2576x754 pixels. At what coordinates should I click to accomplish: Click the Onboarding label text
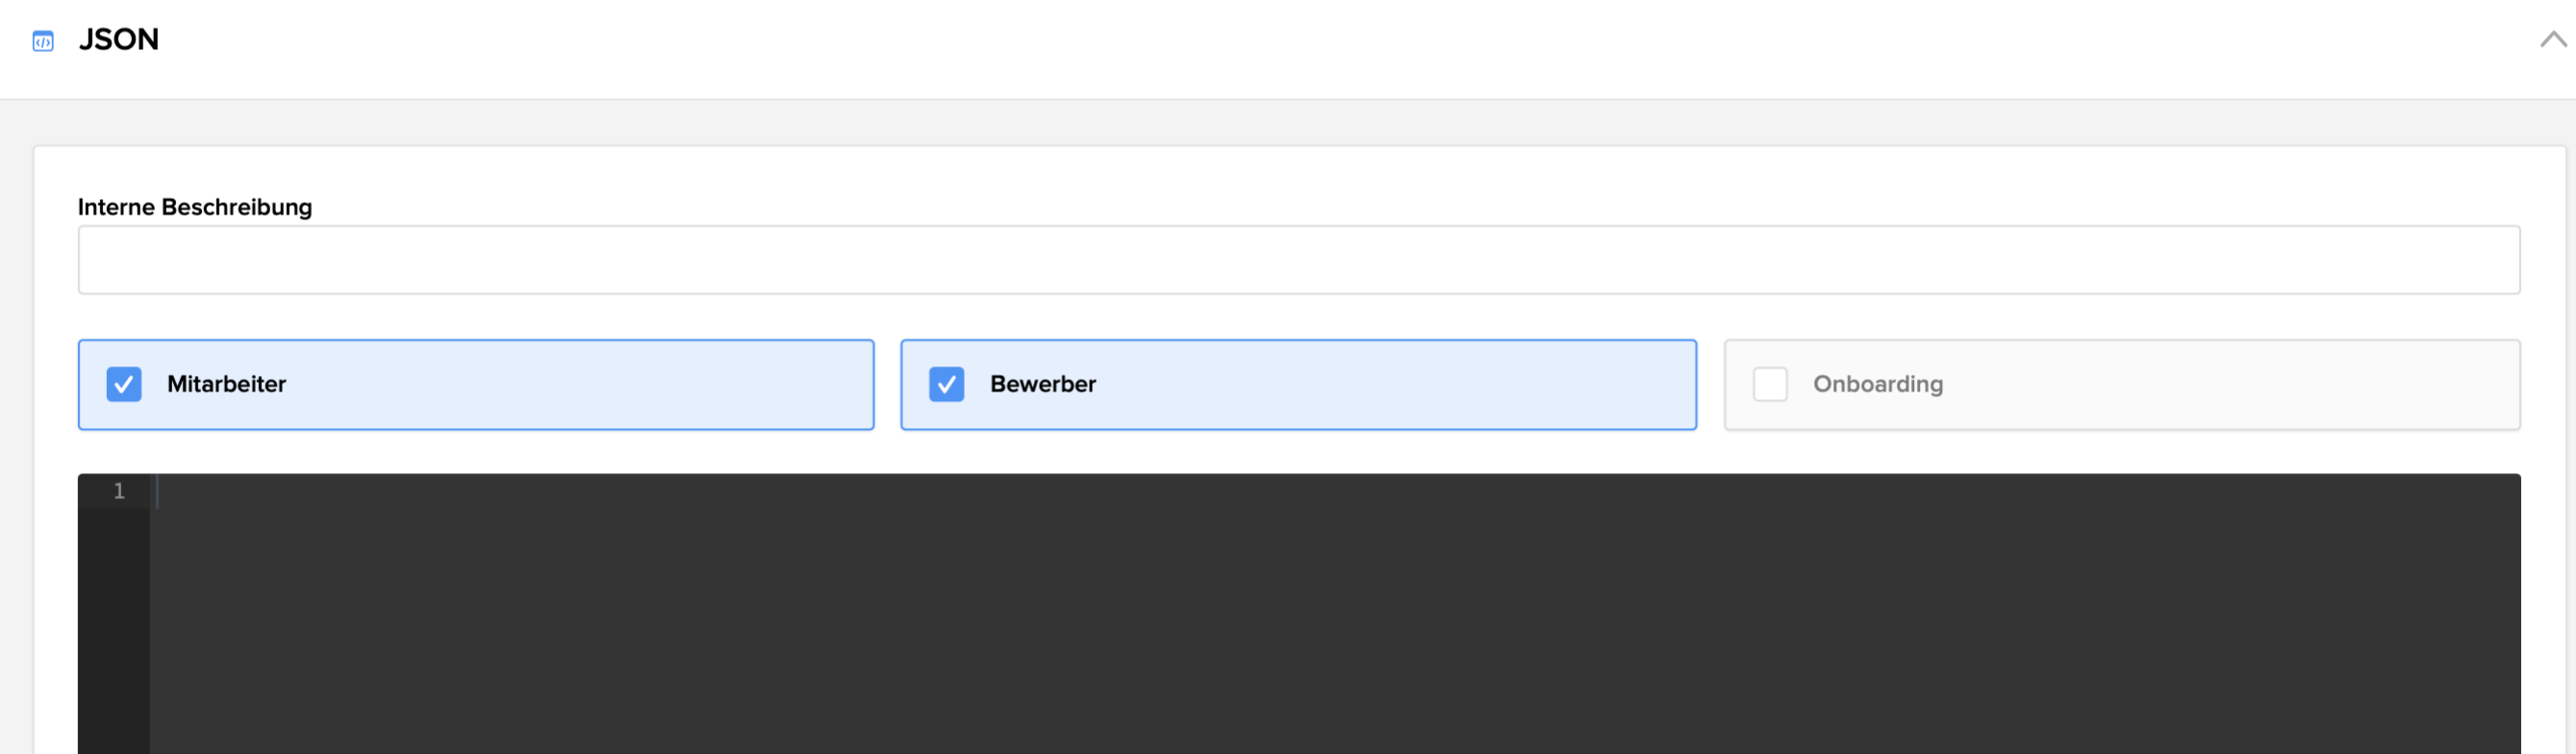click(1877, 384)
